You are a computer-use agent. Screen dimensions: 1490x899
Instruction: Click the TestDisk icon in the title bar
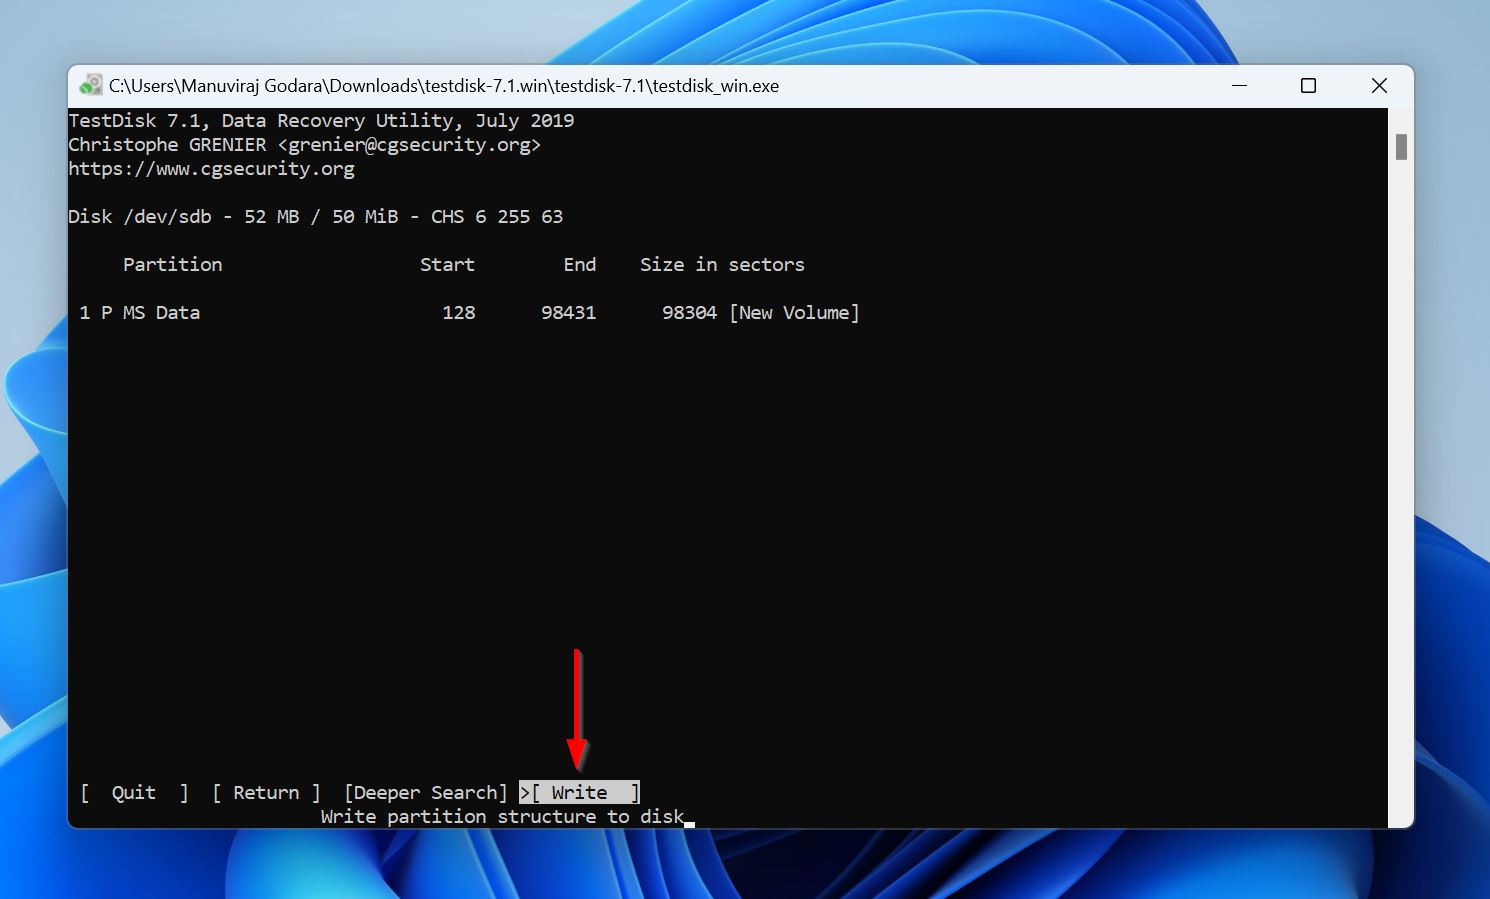92,85
